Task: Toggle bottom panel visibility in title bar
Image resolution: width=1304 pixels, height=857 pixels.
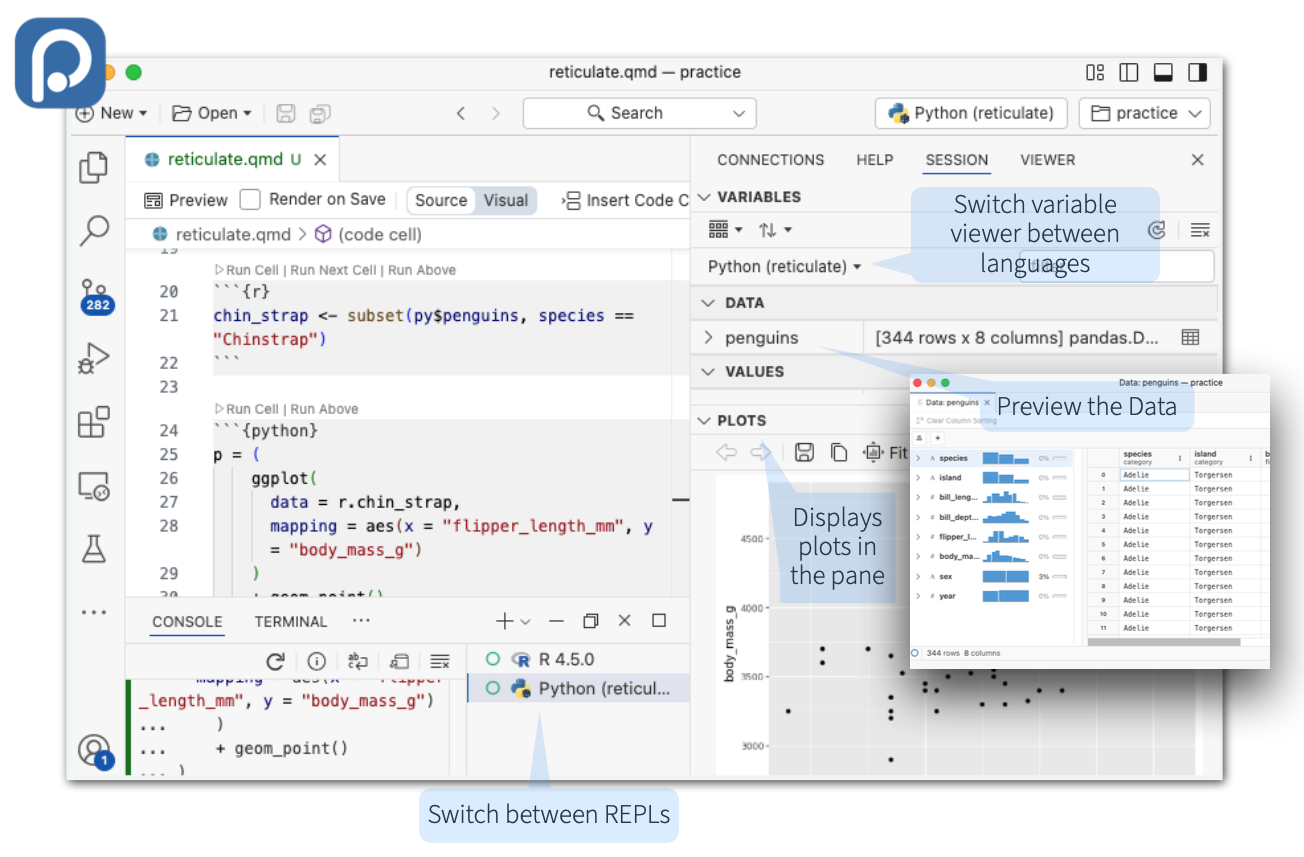Action: pos(1163,72)
